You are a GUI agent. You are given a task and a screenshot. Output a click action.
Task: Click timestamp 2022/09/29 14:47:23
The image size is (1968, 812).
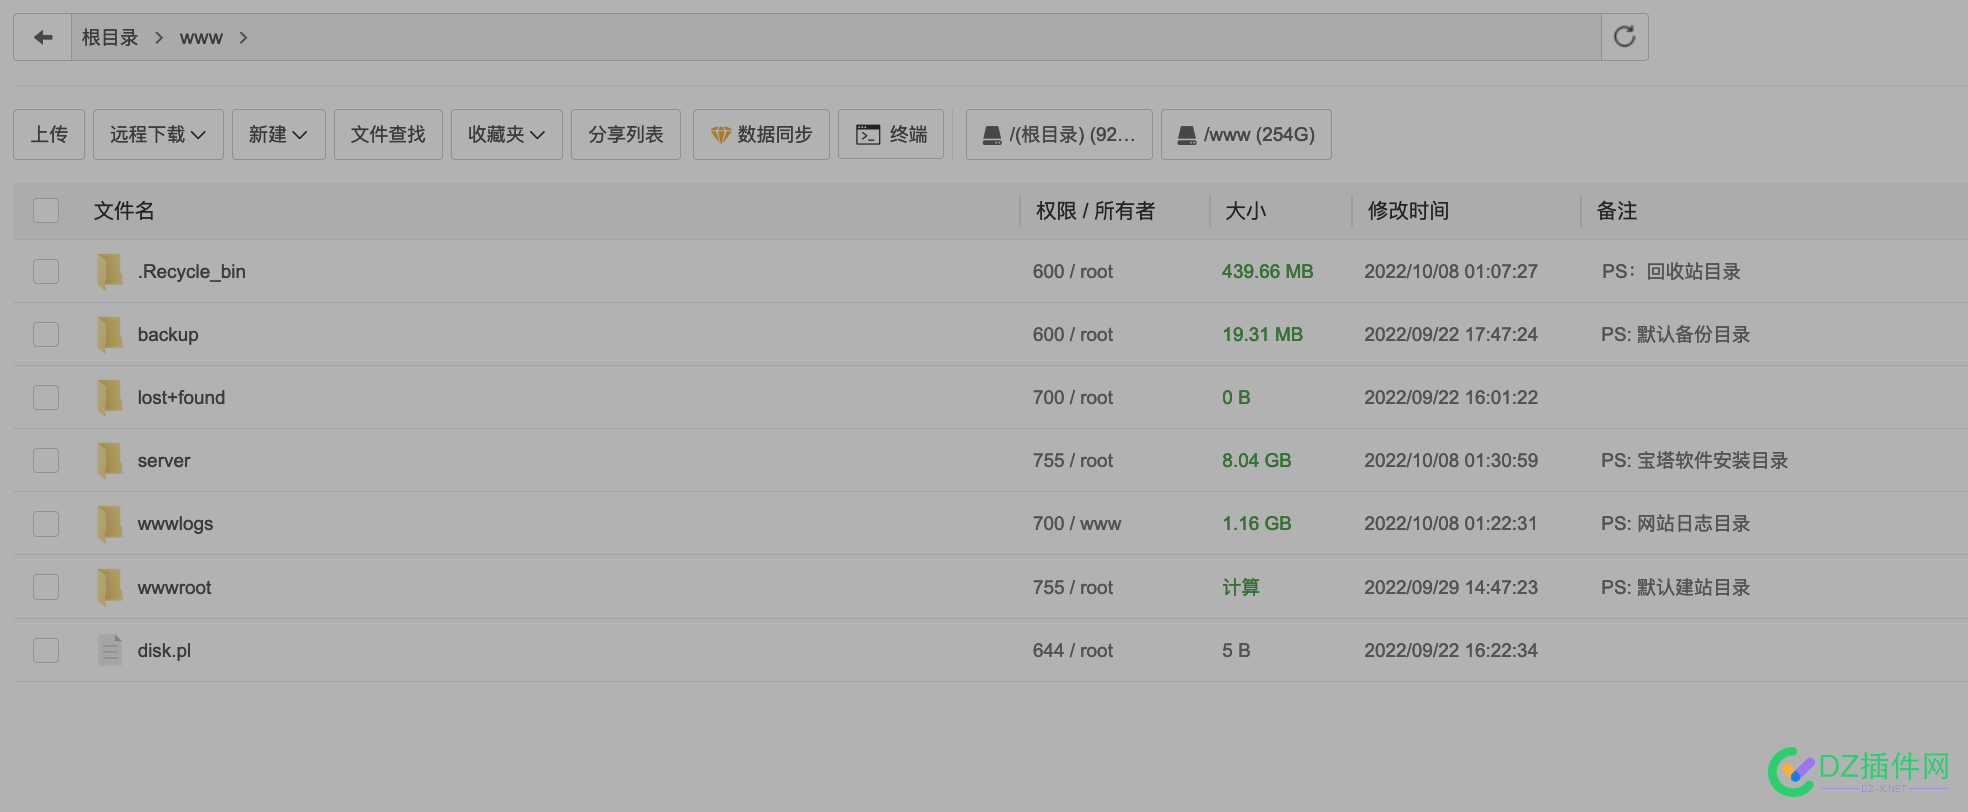[x=1451, y=587]
